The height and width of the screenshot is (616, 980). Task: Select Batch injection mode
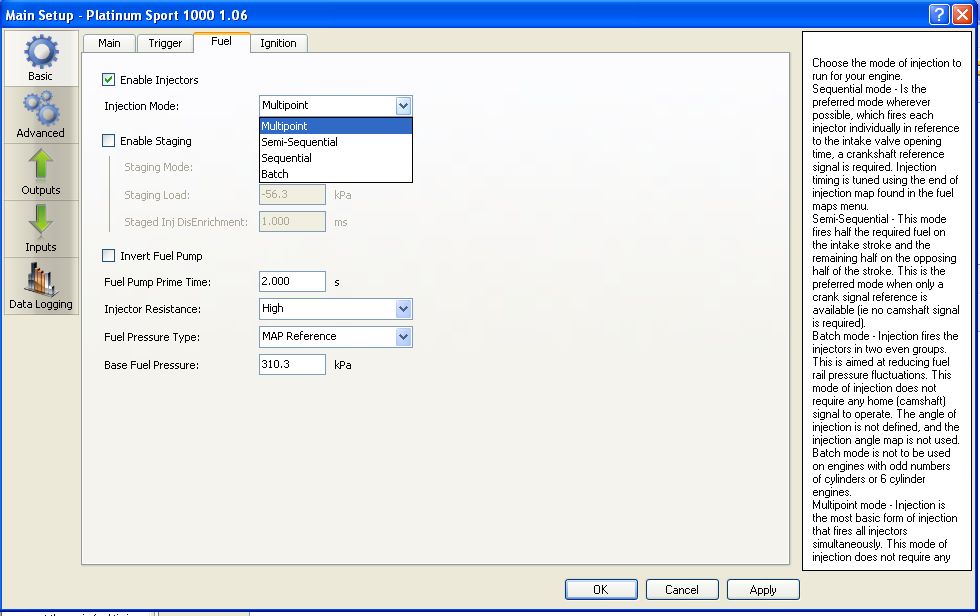point(336,174)
